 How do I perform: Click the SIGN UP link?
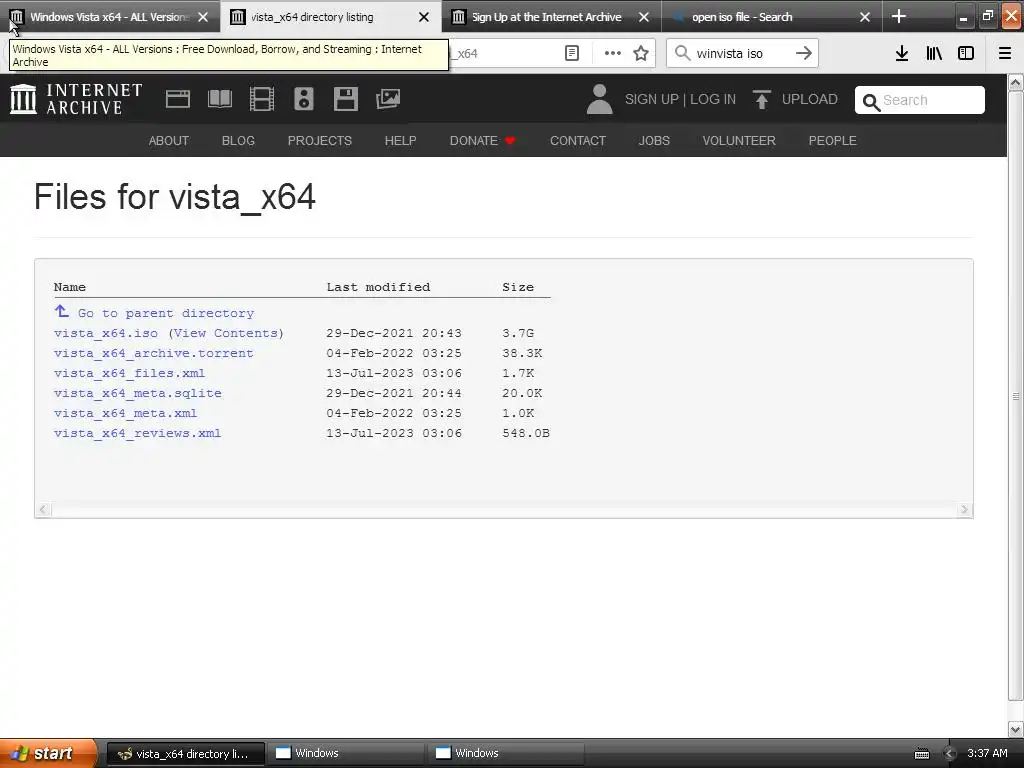tap(652, 99)
